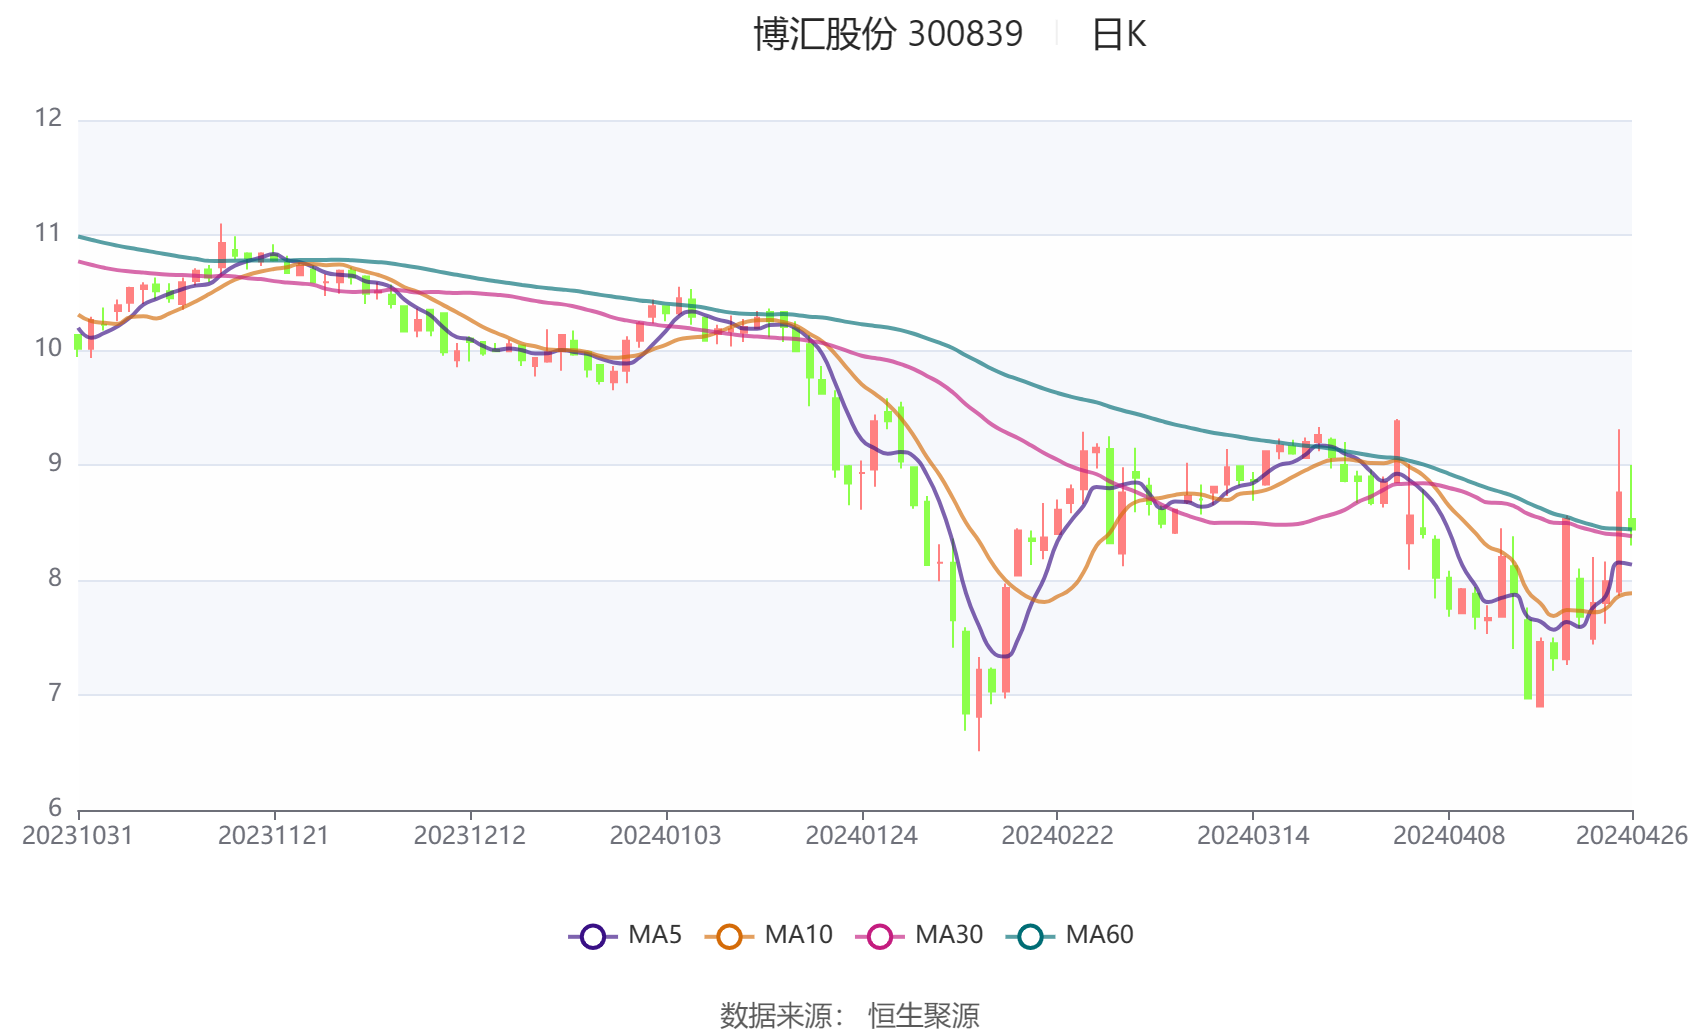Toggle the MA10 legend series
The height and width of the screenshot is (1034, 1700).
click(768, 935)
